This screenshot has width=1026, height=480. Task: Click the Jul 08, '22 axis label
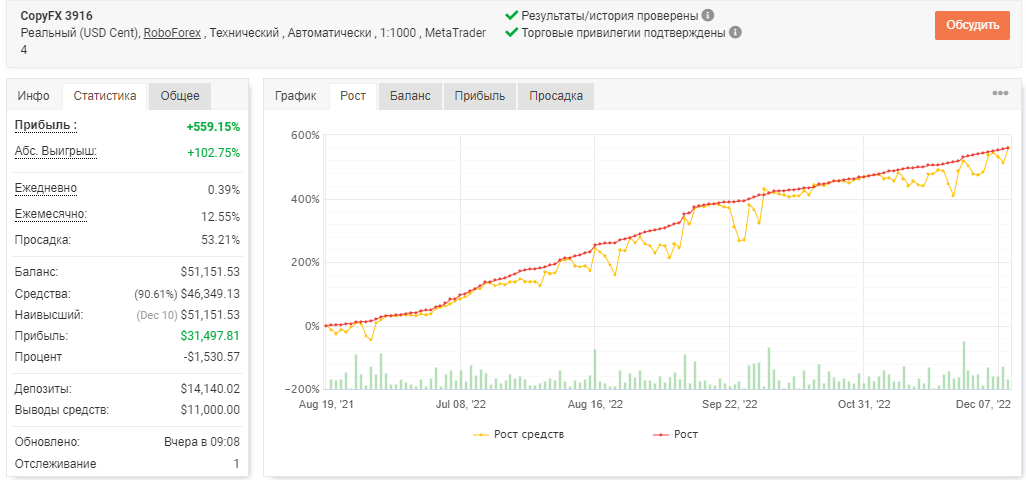(460, 405)
